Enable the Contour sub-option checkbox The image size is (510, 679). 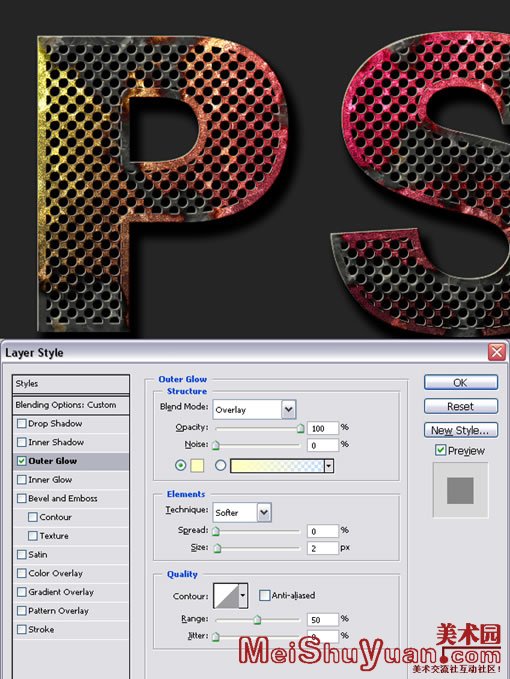pyautogui.click(x=32, y=517)
